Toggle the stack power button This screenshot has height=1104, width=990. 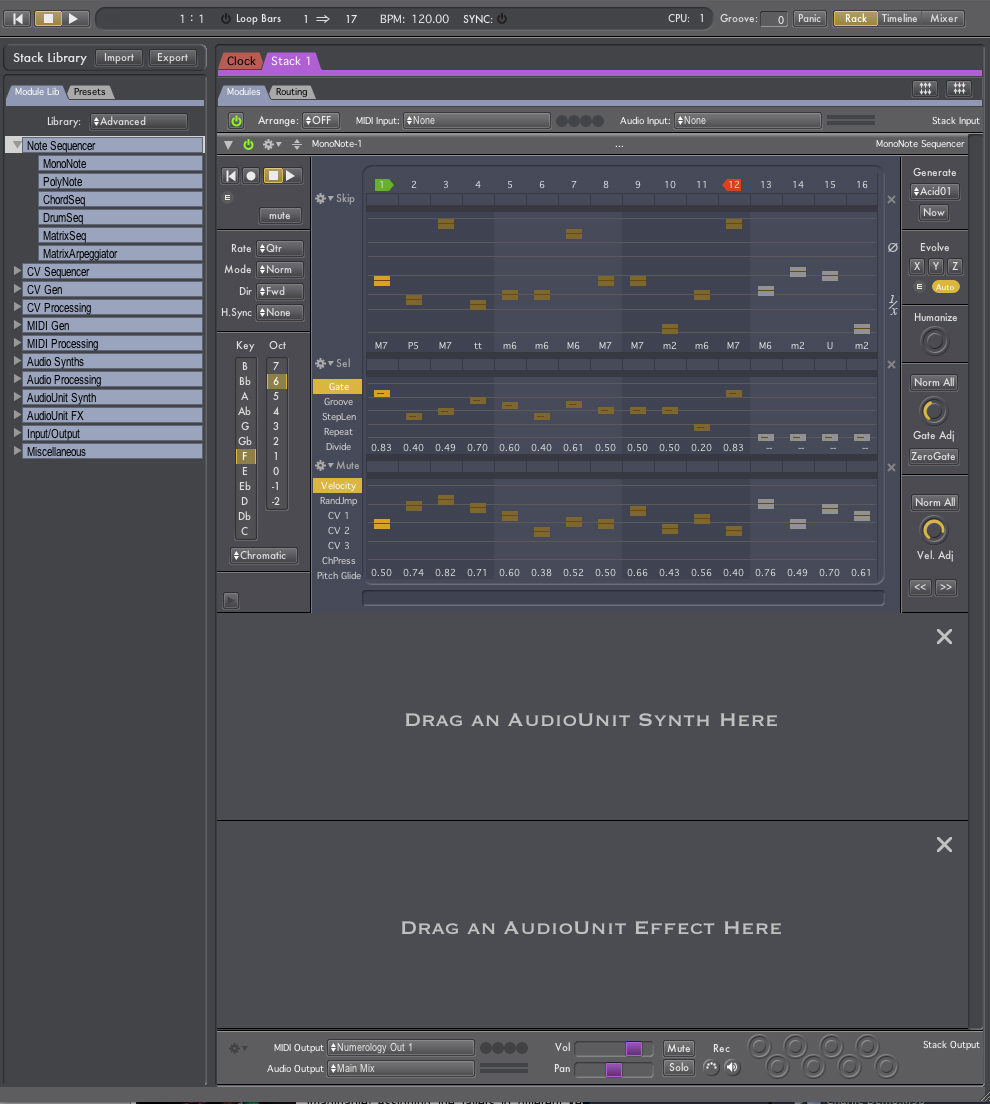click(x=236, y=121)
